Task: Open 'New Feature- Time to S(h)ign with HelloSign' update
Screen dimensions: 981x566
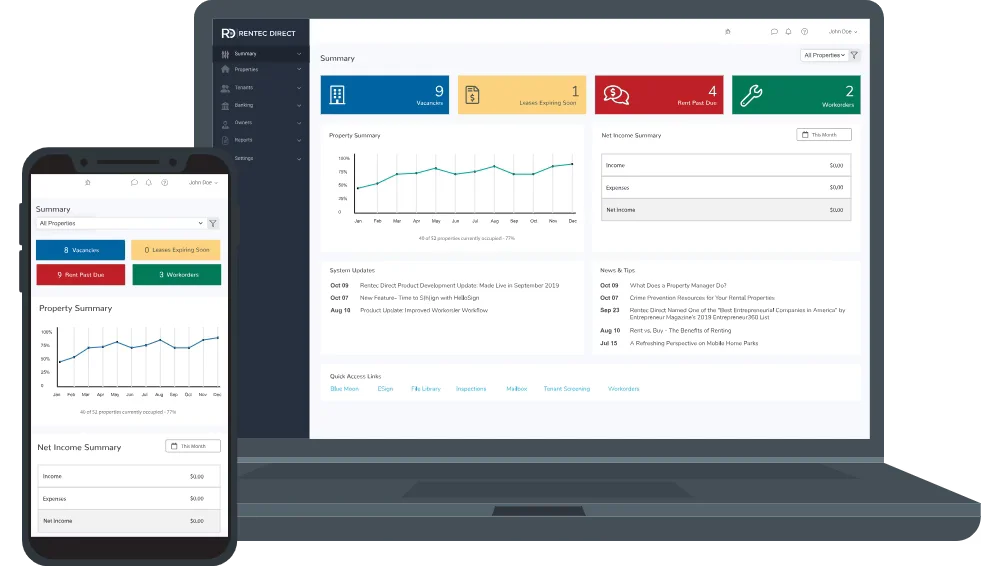Action: (419, 298)
